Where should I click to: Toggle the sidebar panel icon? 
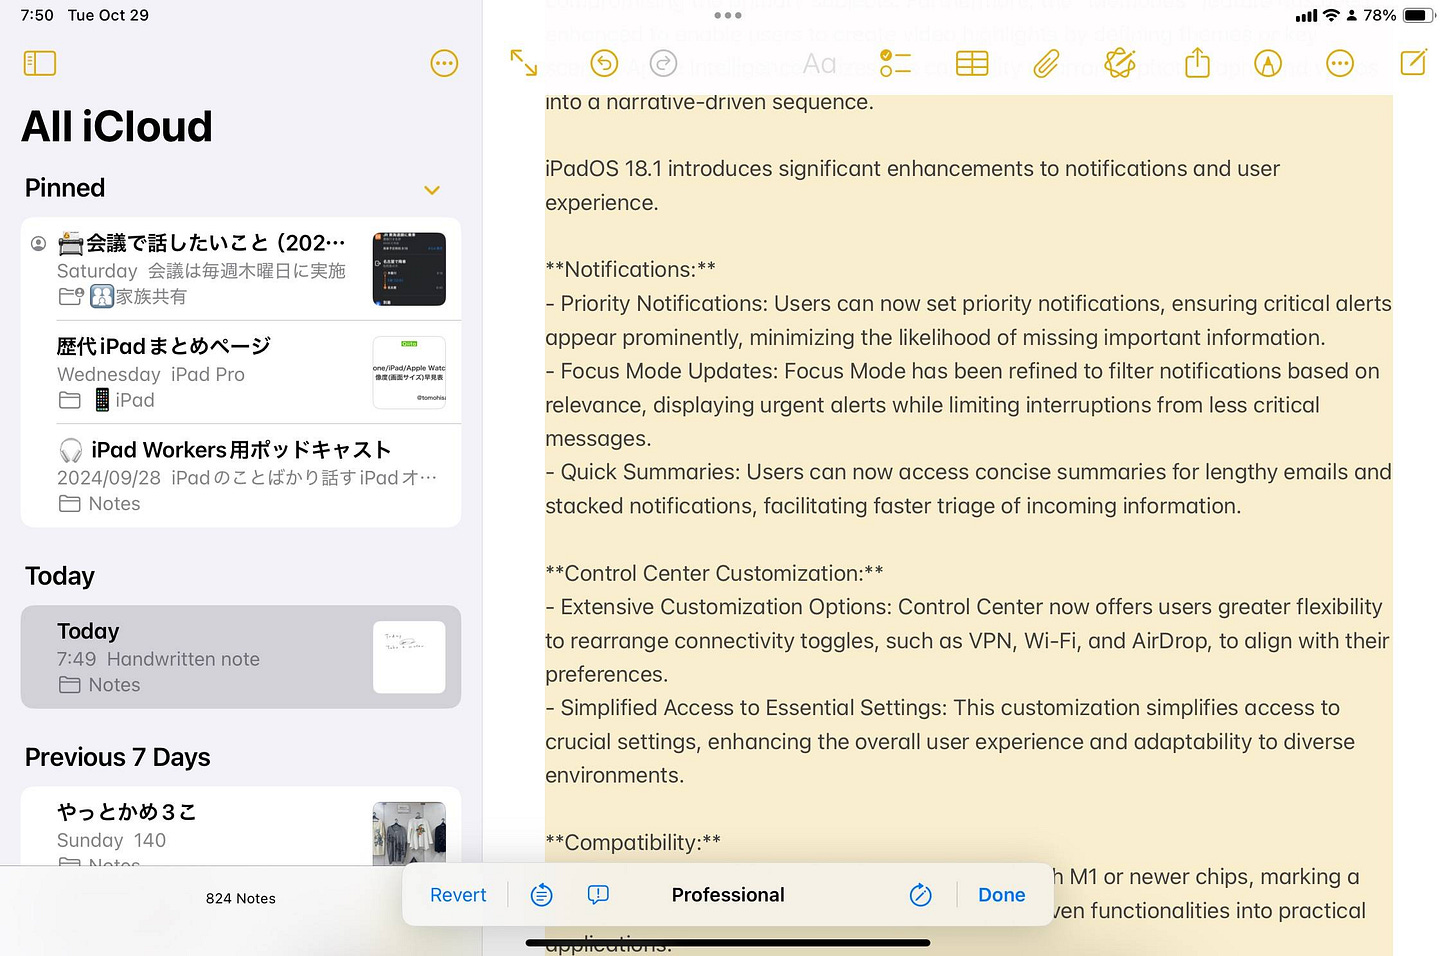(40, 63)
